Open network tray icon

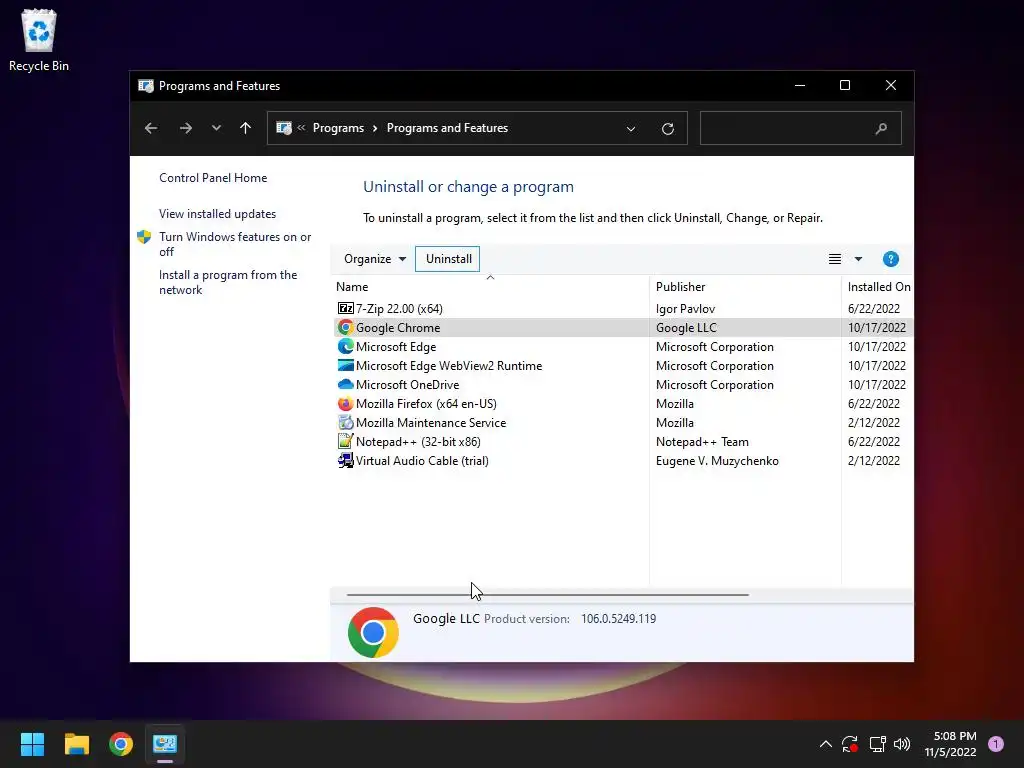click(877, 744)
